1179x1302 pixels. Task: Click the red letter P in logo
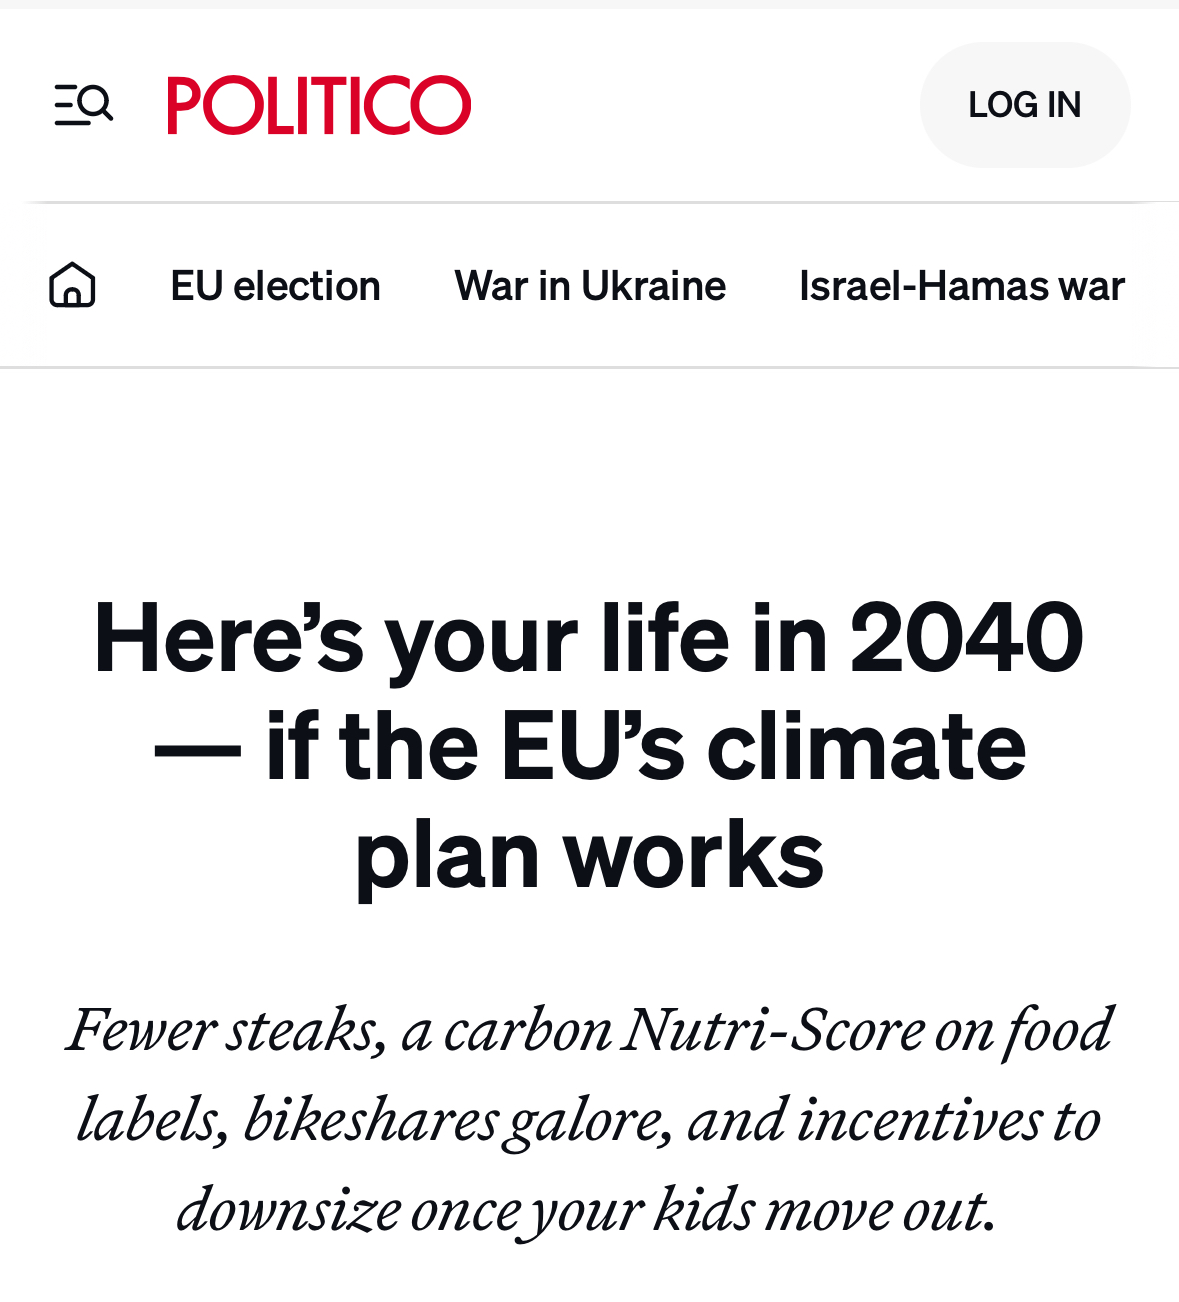pyautogui.click(x=186, y=105)
